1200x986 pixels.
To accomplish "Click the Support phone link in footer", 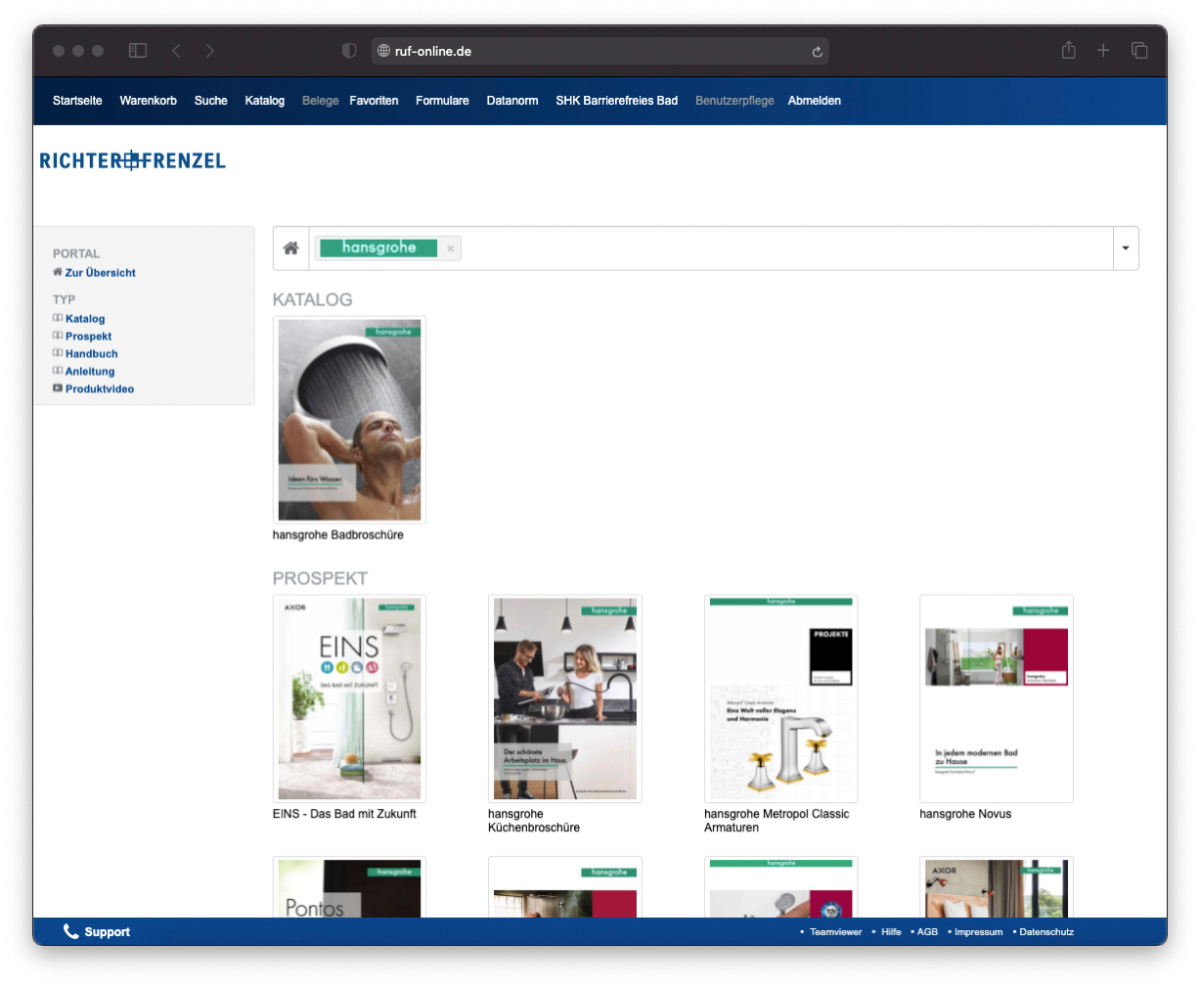I will 97,932.
